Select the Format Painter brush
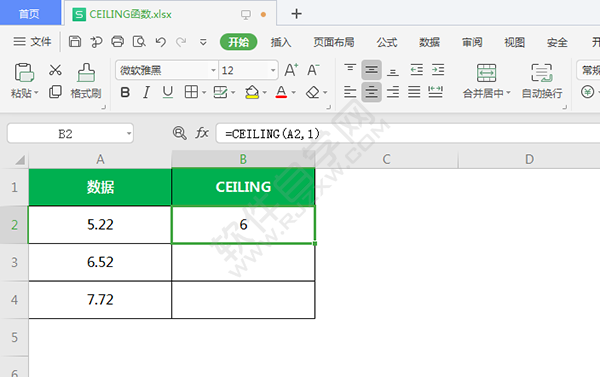The height and width of the screenshot is (377, 600). pyautogui.click(x=86, y=72)
